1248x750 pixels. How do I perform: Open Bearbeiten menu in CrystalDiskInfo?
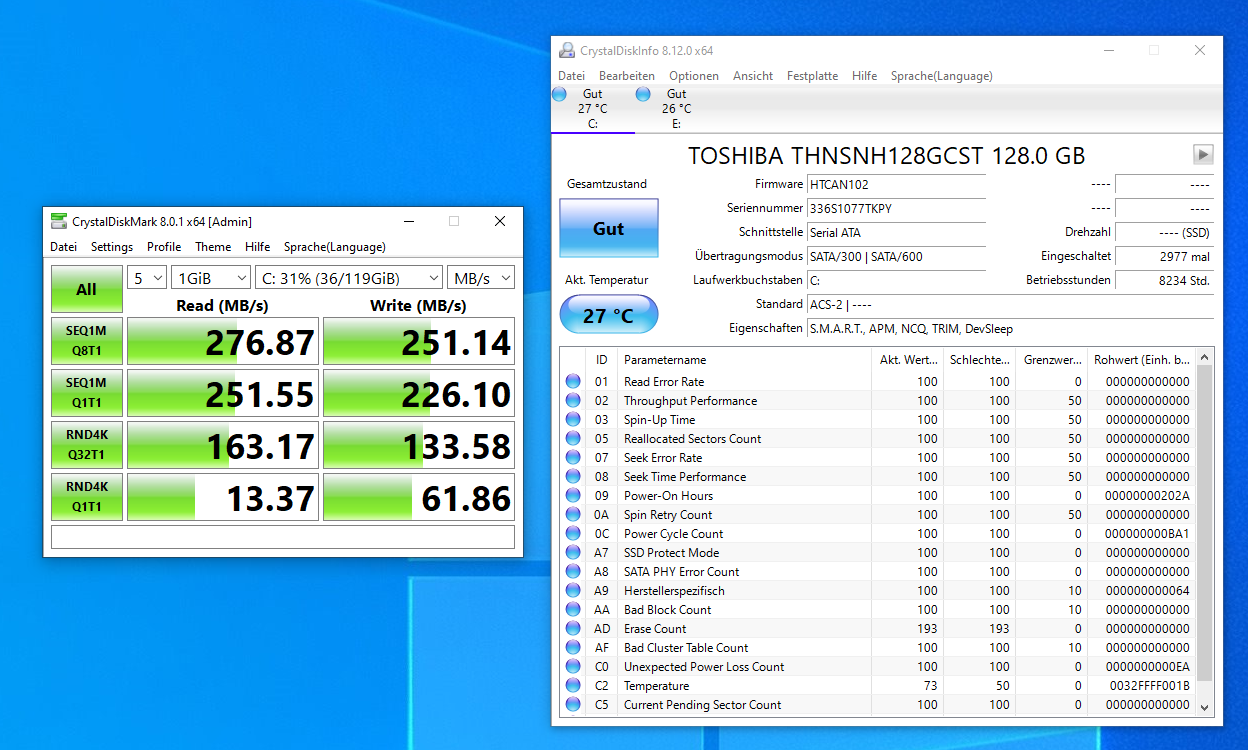pos(627,76)
